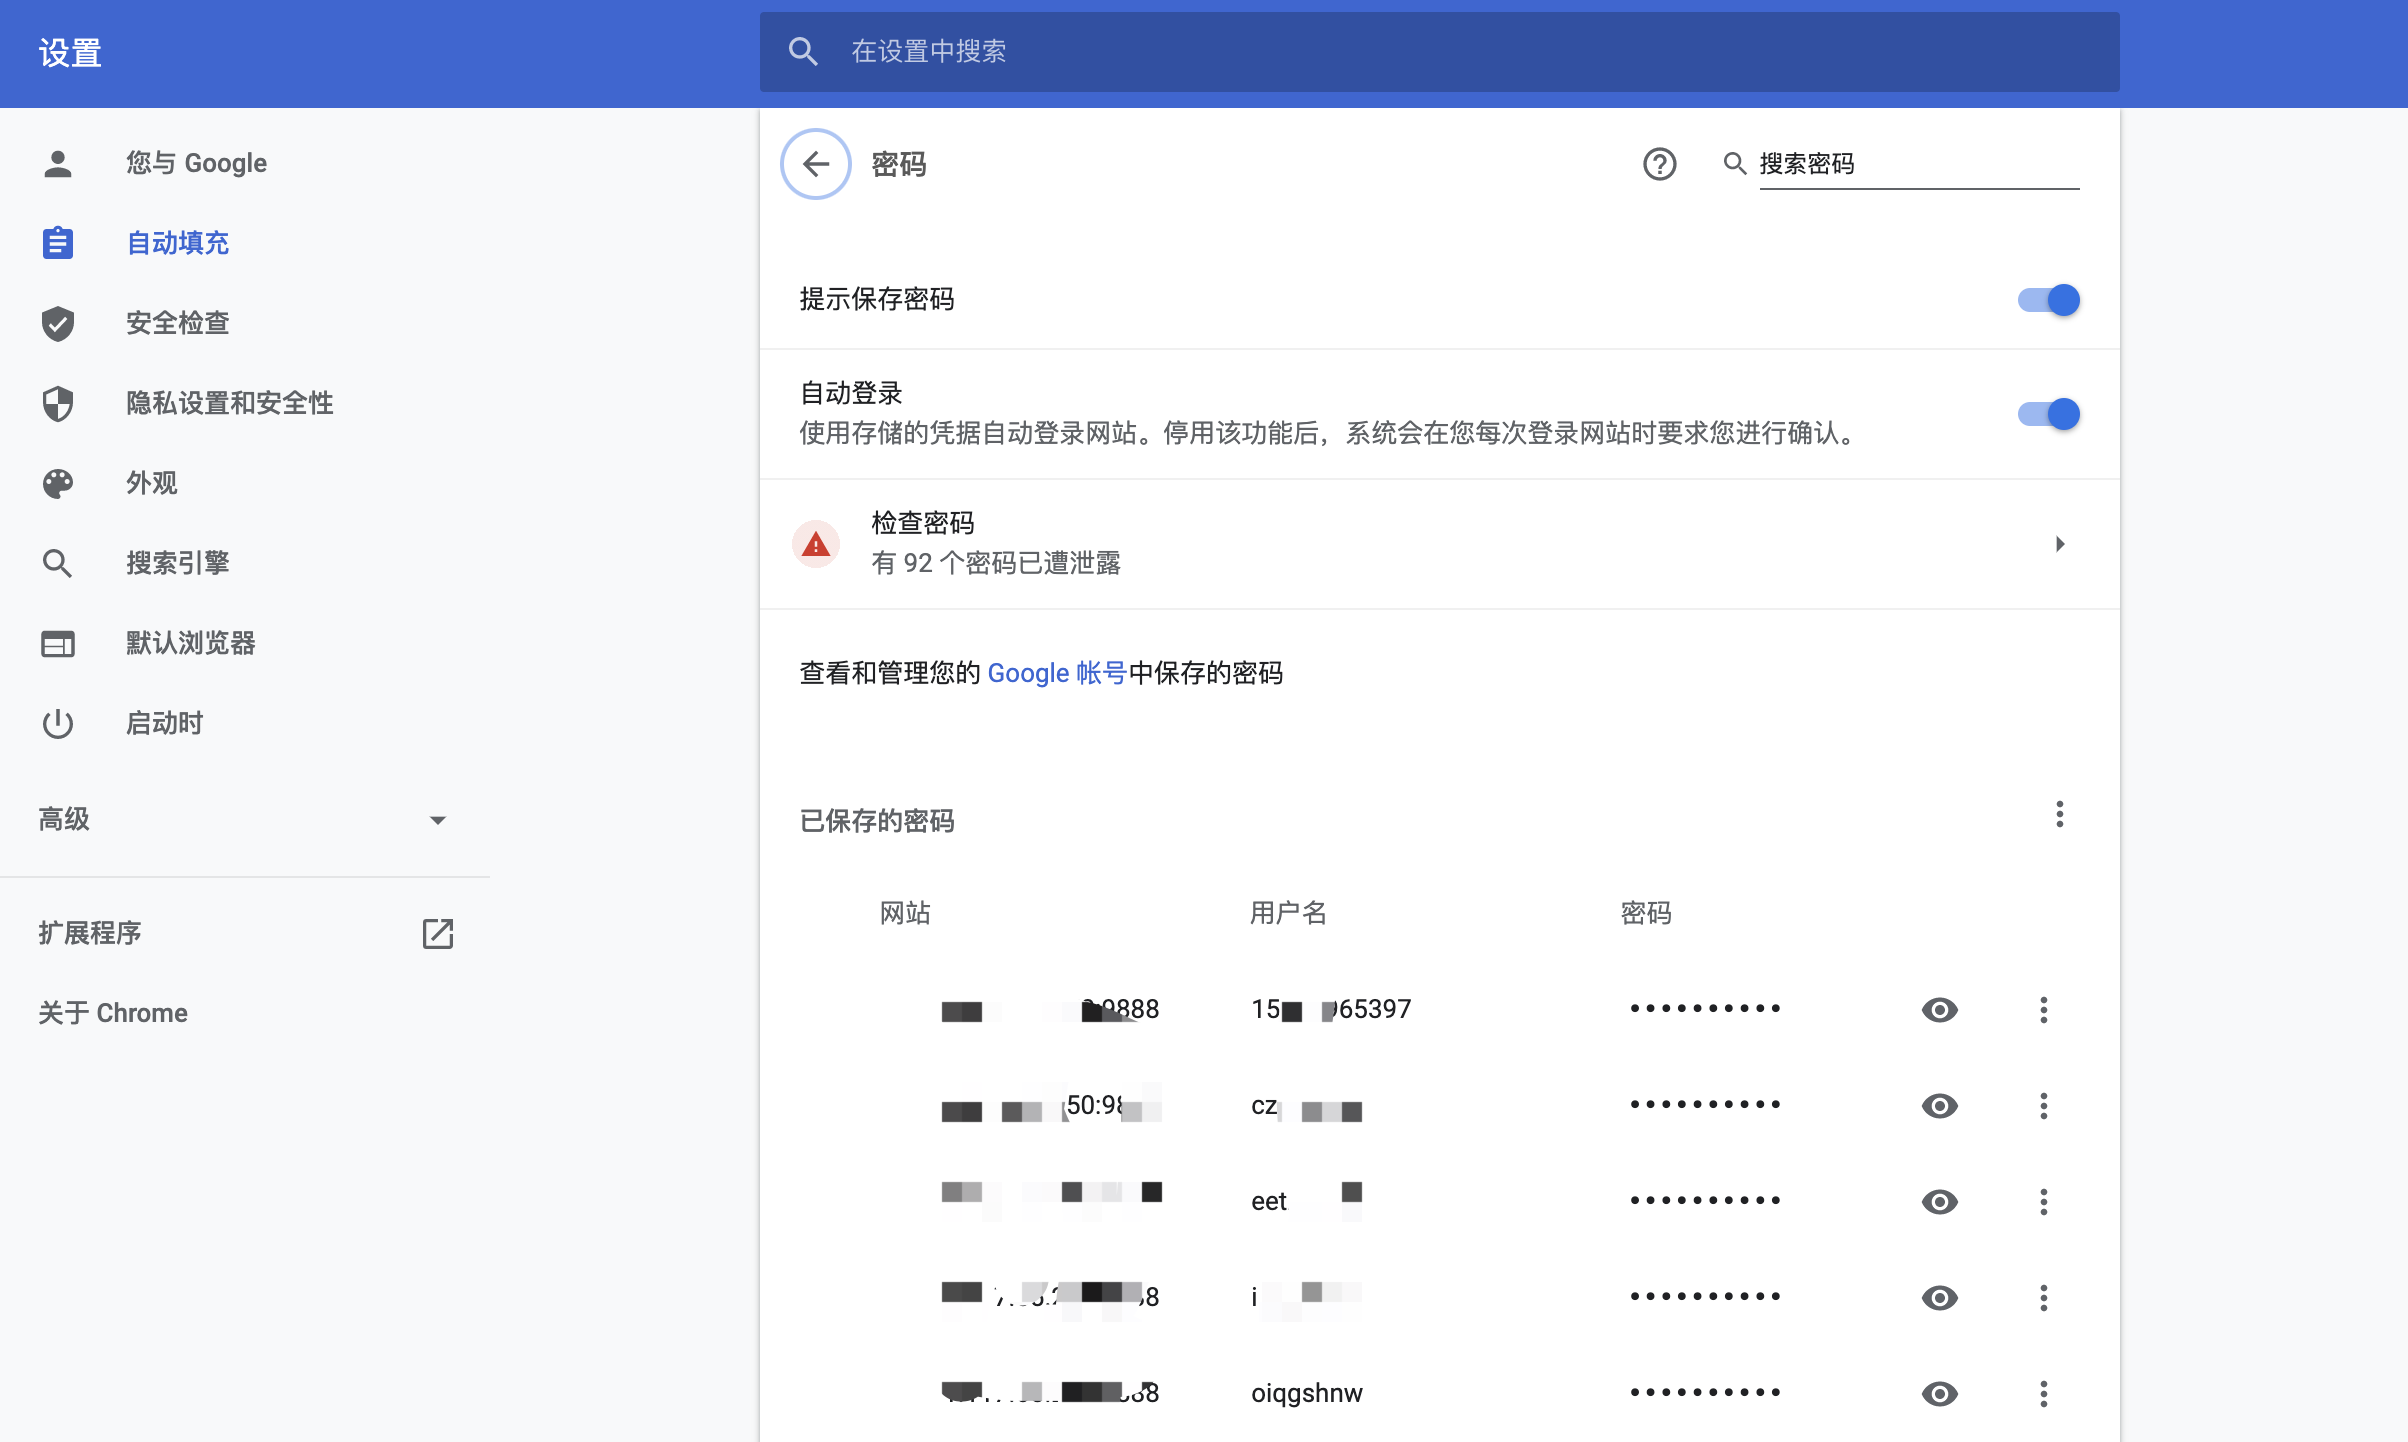Image resolution: width=2408 pixels, height=1442 pixels.
Task: Click the eye icon on first password entry
Action: tap(1939, 1008)
